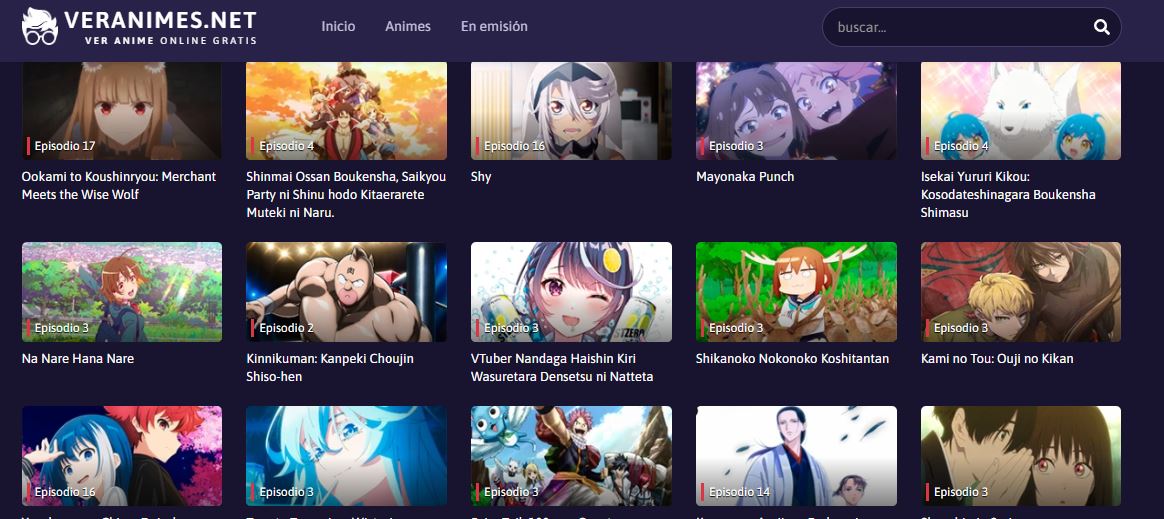Viewport: 1164px width, 519px height.
Task: Open VTuber Nandaga Haishin thumbnail
Action: point(571,292)
